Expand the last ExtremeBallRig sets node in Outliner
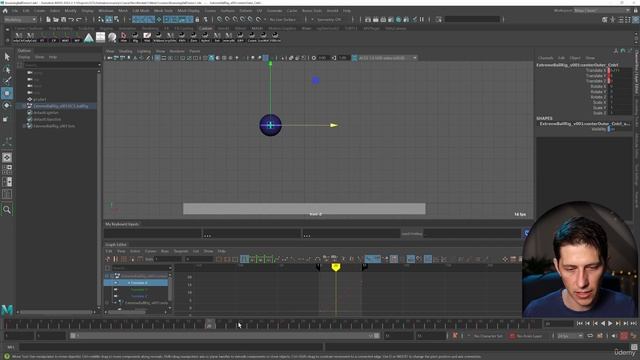Image resolution: width=640 pixels, height=360 pixels. pyautogui.click(x=24, y=126)
